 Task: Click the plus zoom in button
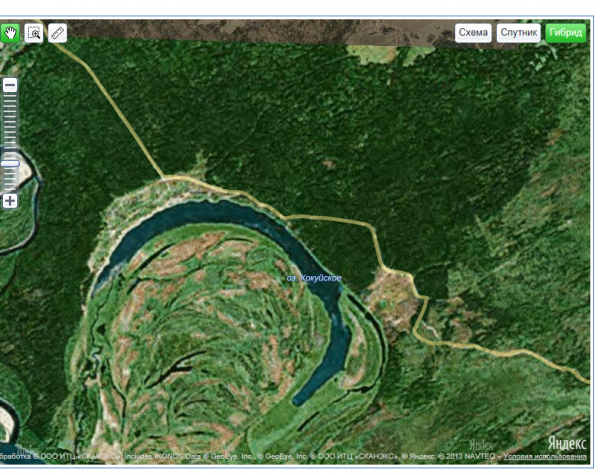(x=10, y=201)
